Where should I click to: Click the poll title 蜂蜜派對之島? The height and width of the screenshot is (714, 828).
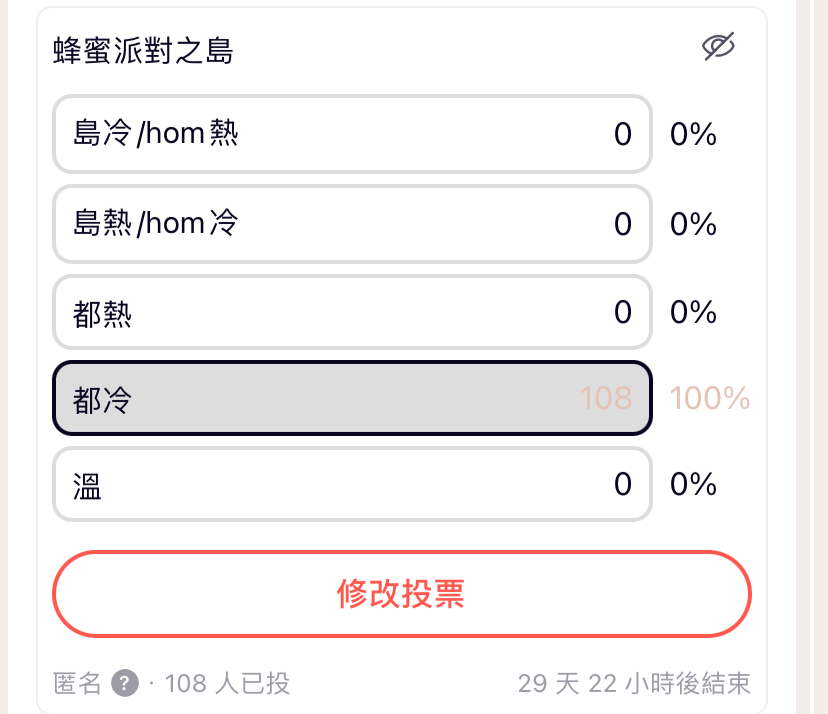[143, 51]
